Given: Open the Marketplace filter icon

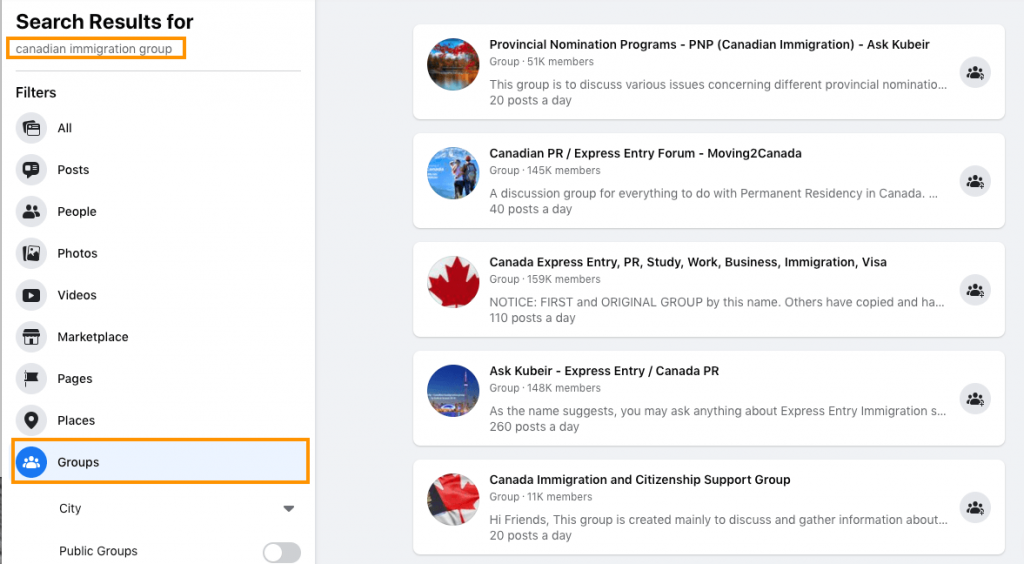Looking at the screenshot, I should (x=31, y=337).
